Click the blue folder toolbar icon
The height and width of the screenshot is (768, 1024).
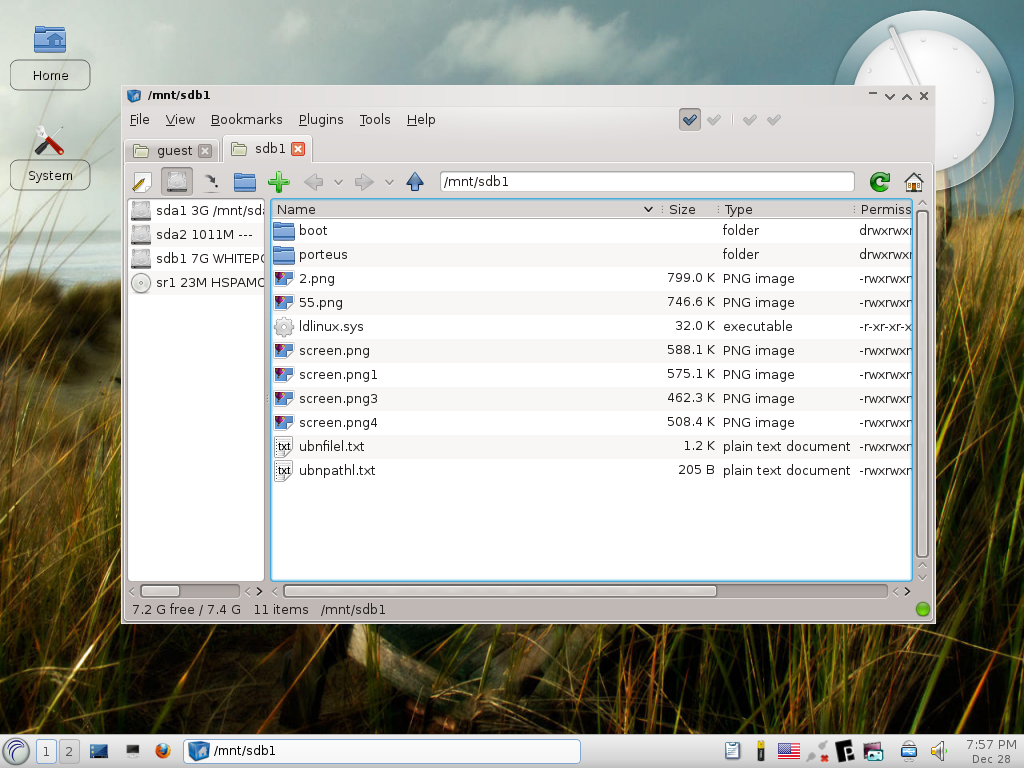[244, 182]
